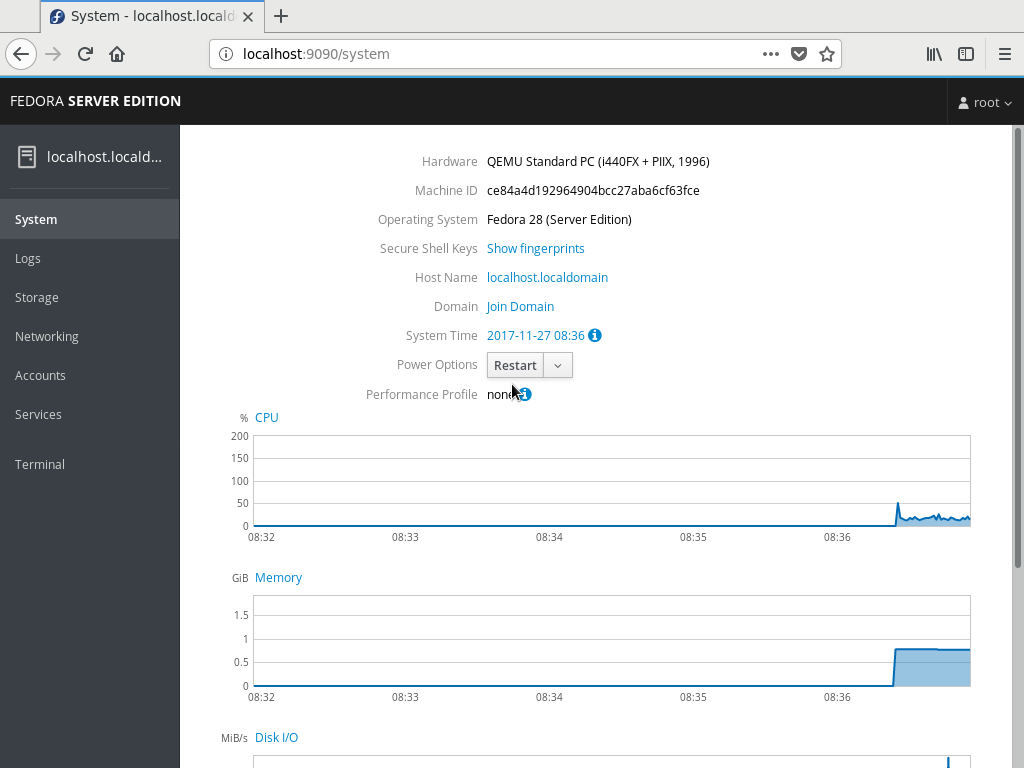Click Fedora 28 (Server Edition) text
Viewport: 1024px width, 768px height.
click(559, 219)
